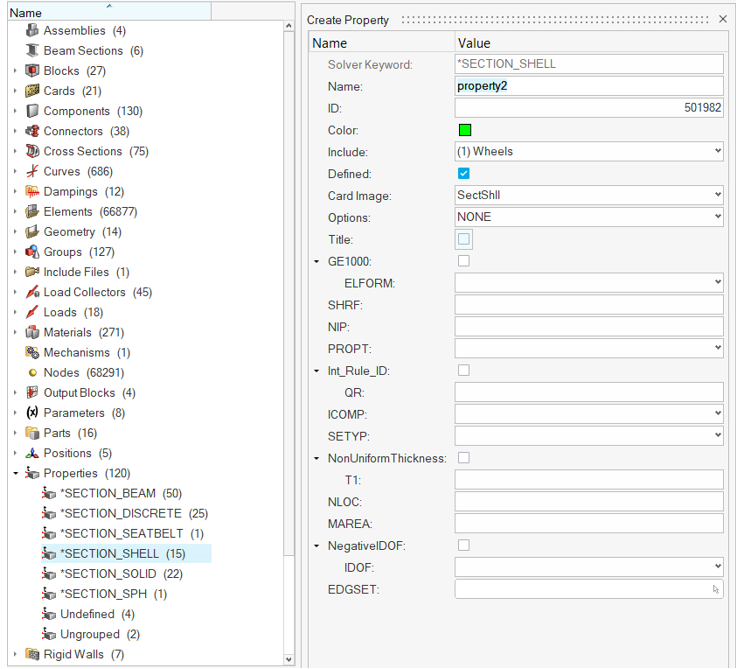Click the Loads icon
This screenshot has width=736, height=669.
pos(32,312)
